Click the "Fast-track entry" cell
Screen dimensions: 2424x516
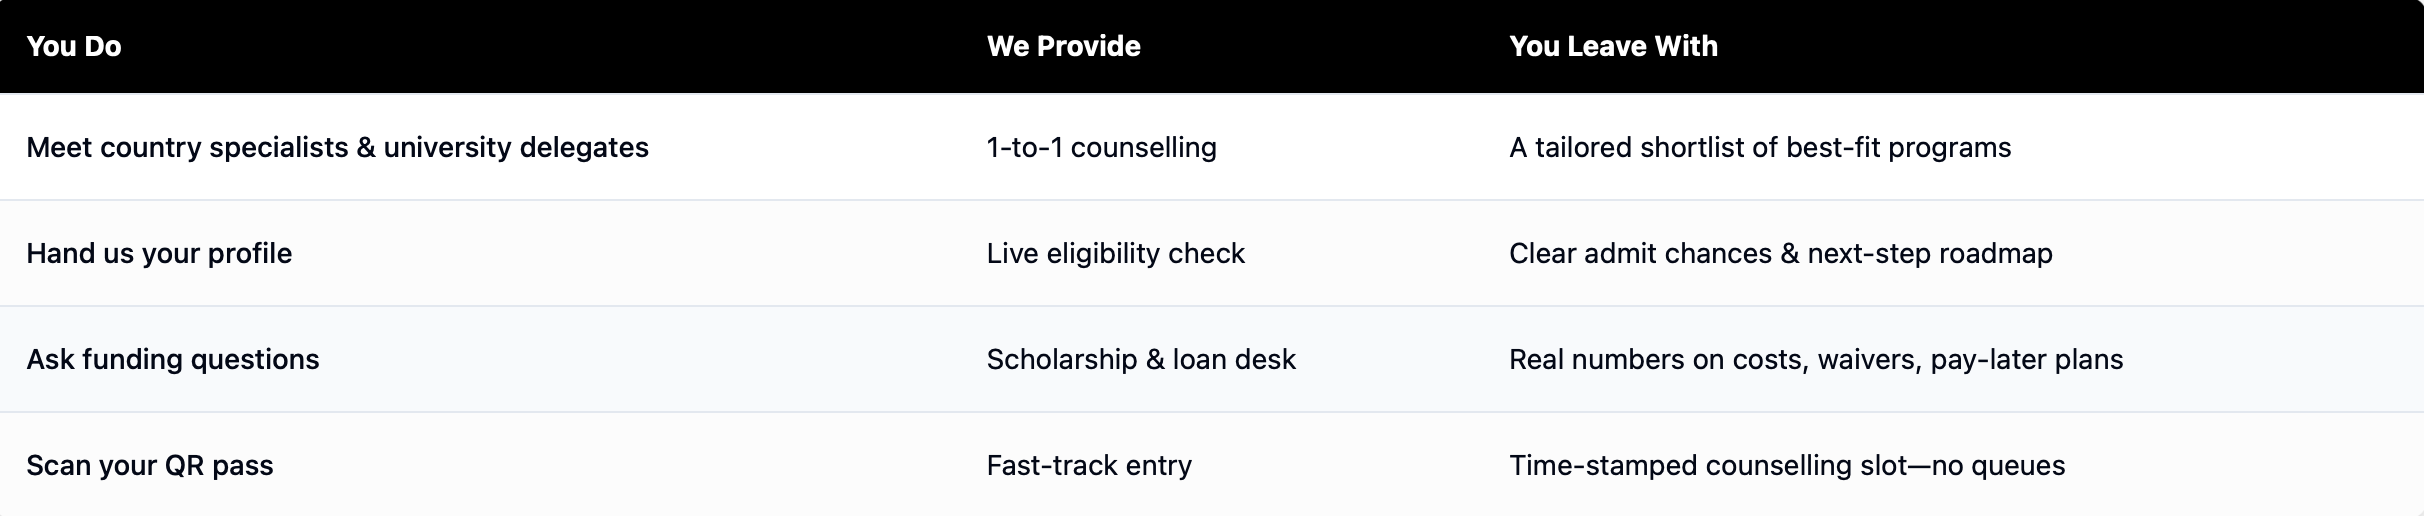tap(1089, 466)
